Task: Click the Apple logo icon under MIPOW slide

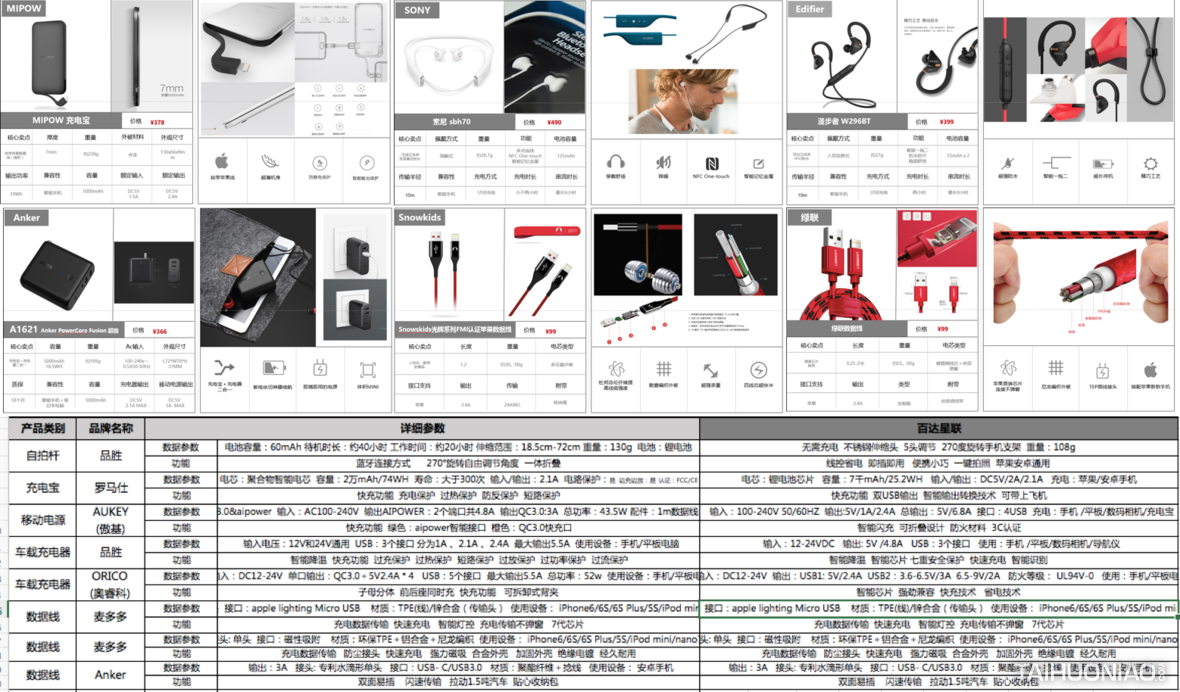Action: pyautogui.click(x=222, y=162)
